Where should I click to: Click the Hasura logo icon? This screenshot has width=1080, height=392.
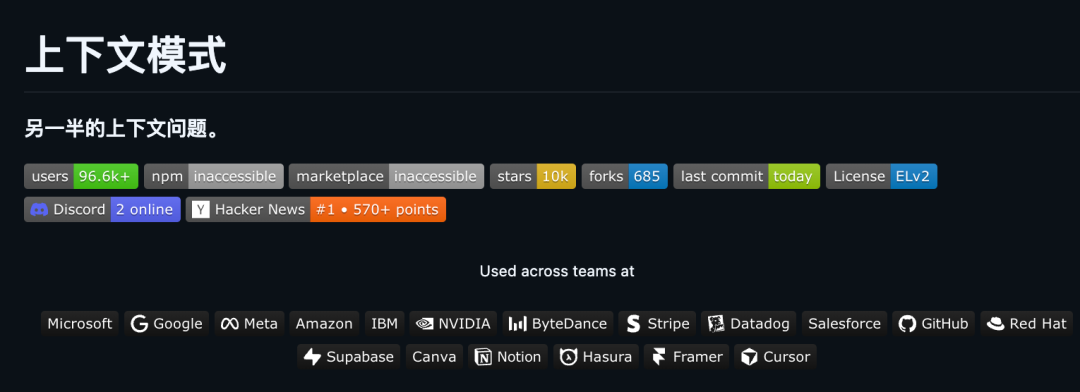tap(568, 357)
